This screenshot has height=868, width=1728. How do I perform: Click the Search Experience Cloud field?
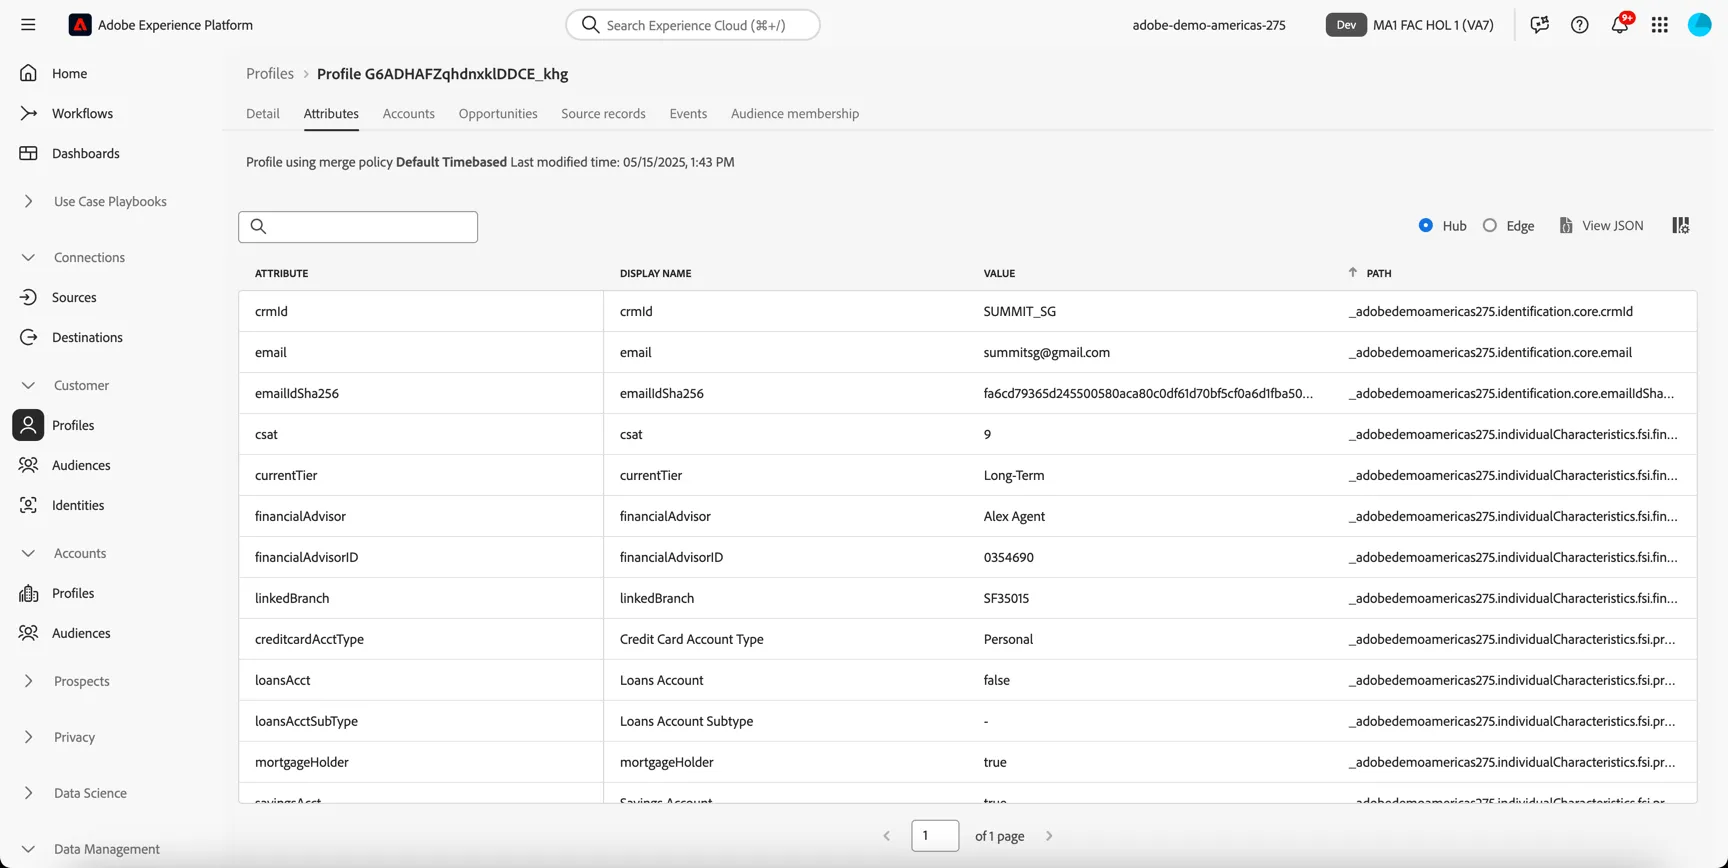pyautogui.click(x=693, y=25)
